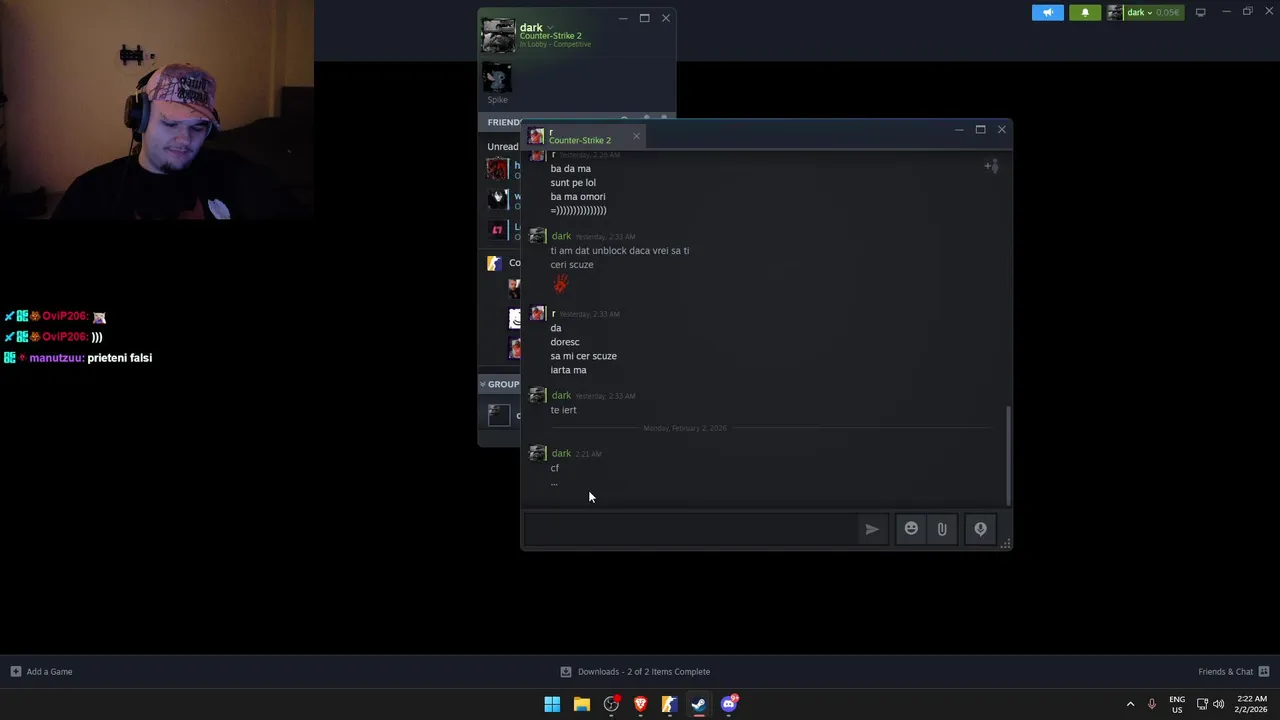Image resolution: width=1280 pixels, height=720 pixels.
Task: Open Steam announcements megaphone button
Action: [1047, 12]
